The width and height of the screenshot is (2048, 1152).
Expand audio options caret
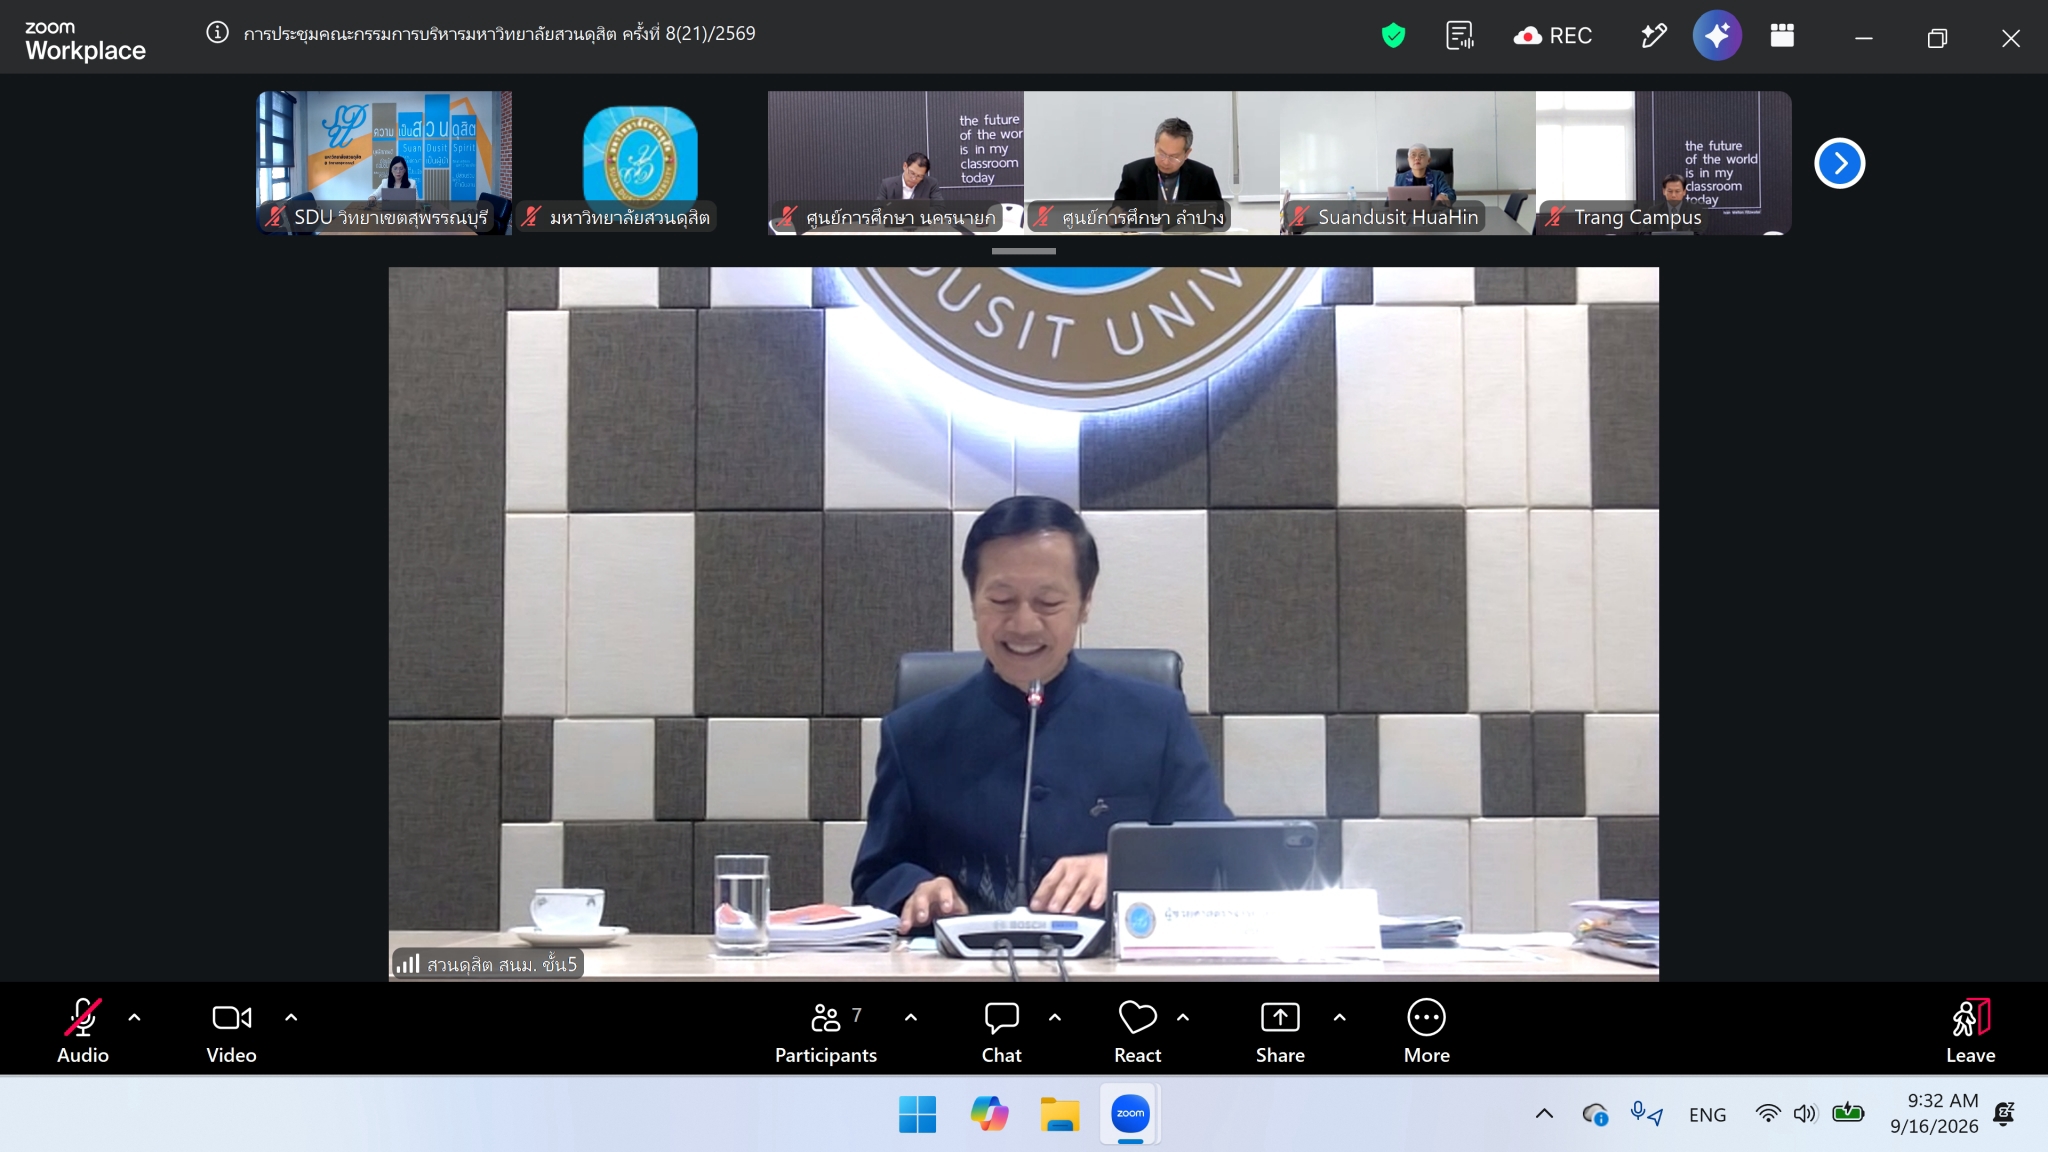(x=134, y=1018)
